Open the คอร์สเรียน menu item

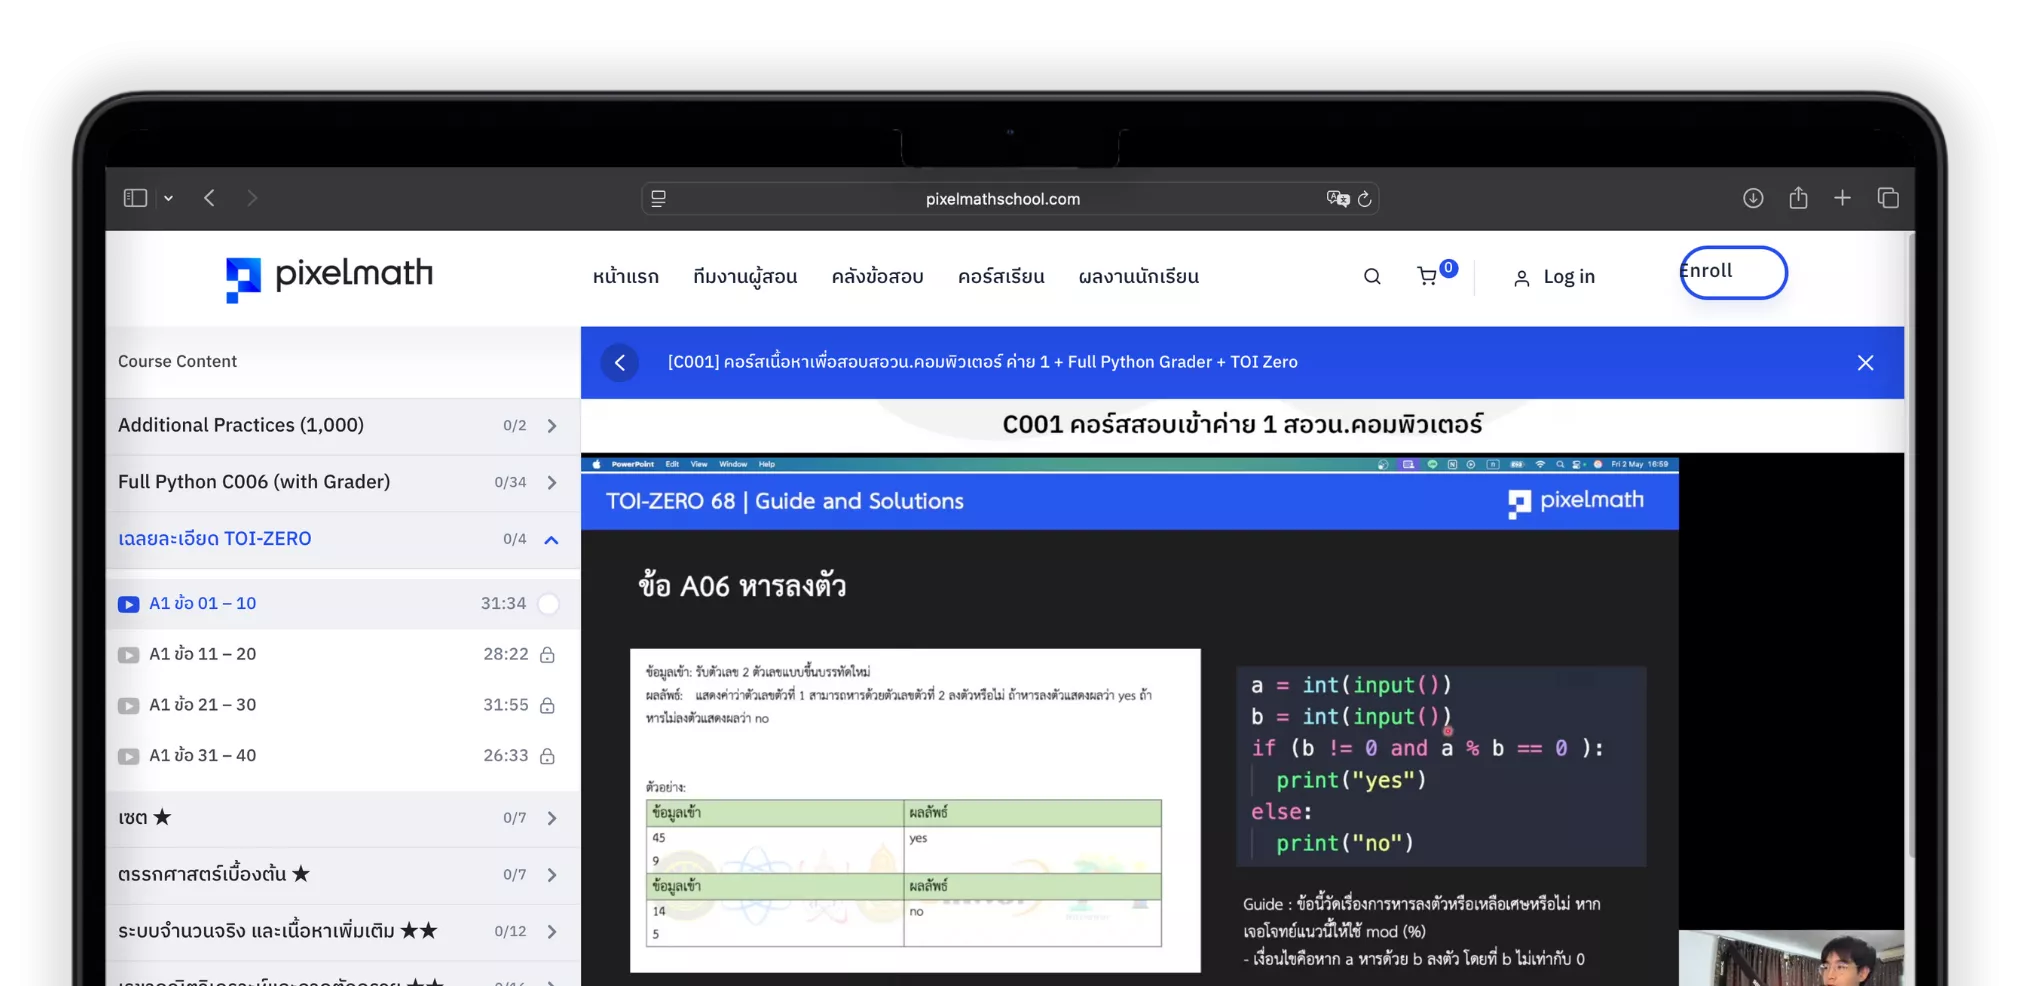(1001, 277)
